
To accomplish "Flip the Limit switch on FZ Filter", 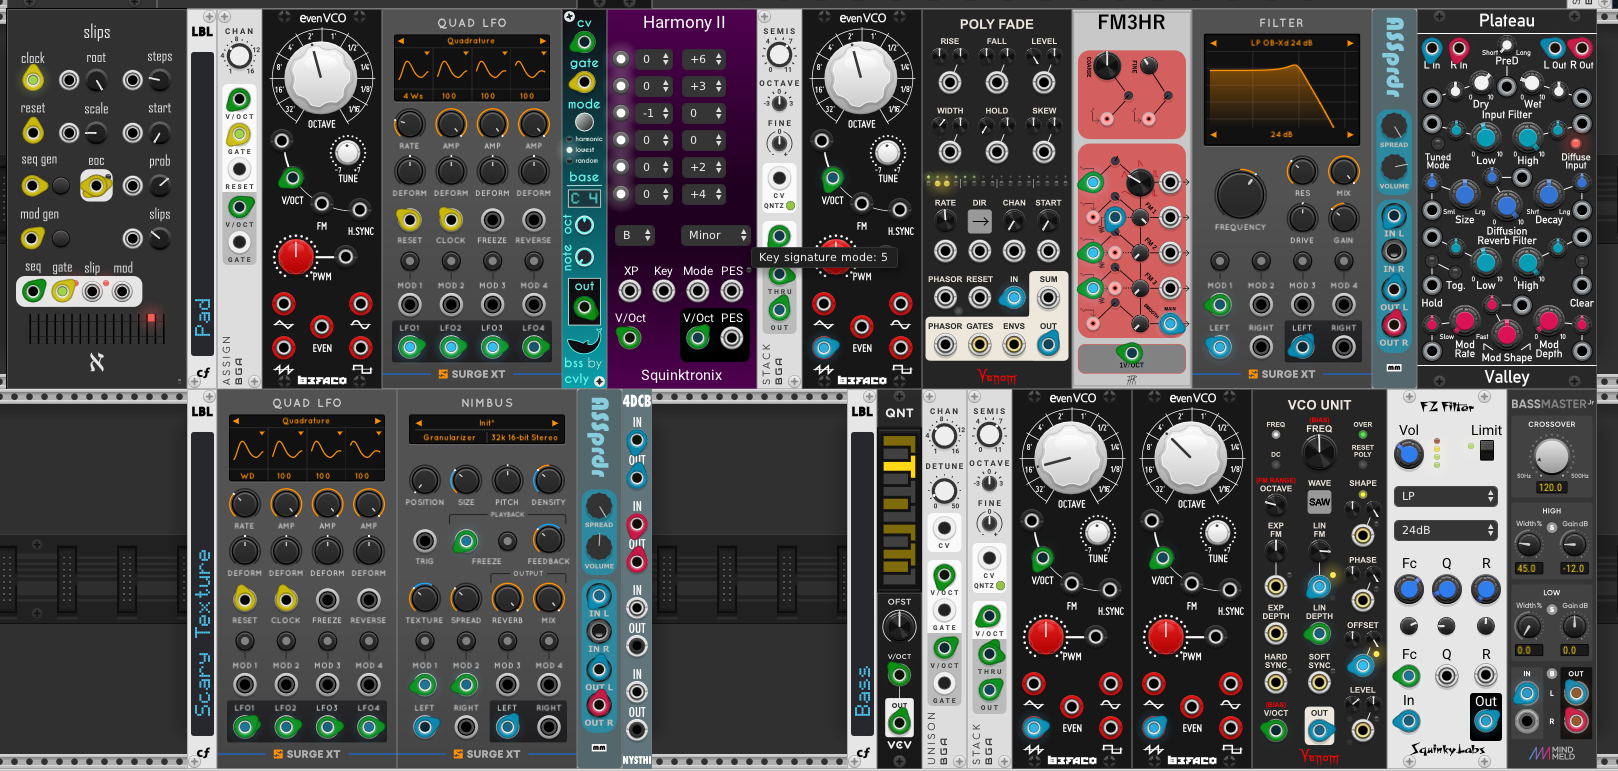I will (x=1487, y=450).
